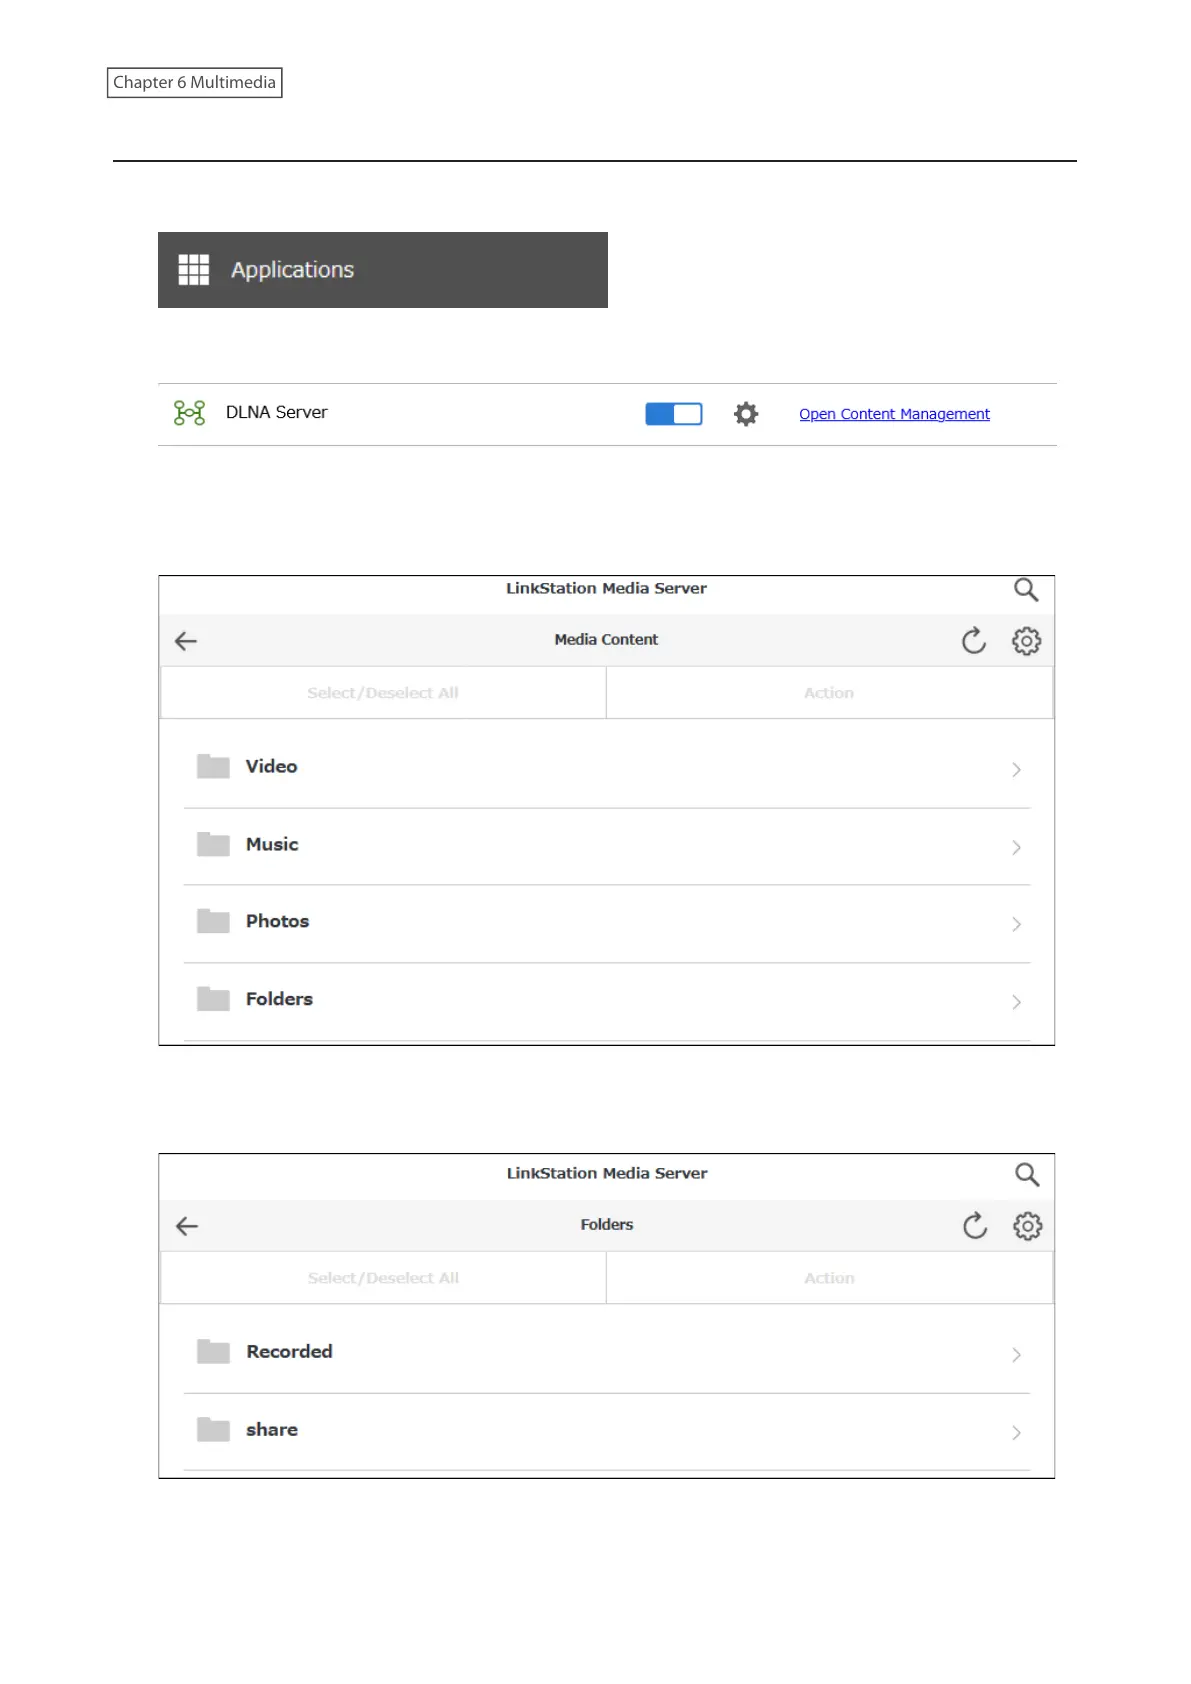Screen dimensions: 1191x1684
Task: Open the Action menu in Folders view
Action: 829,1278
